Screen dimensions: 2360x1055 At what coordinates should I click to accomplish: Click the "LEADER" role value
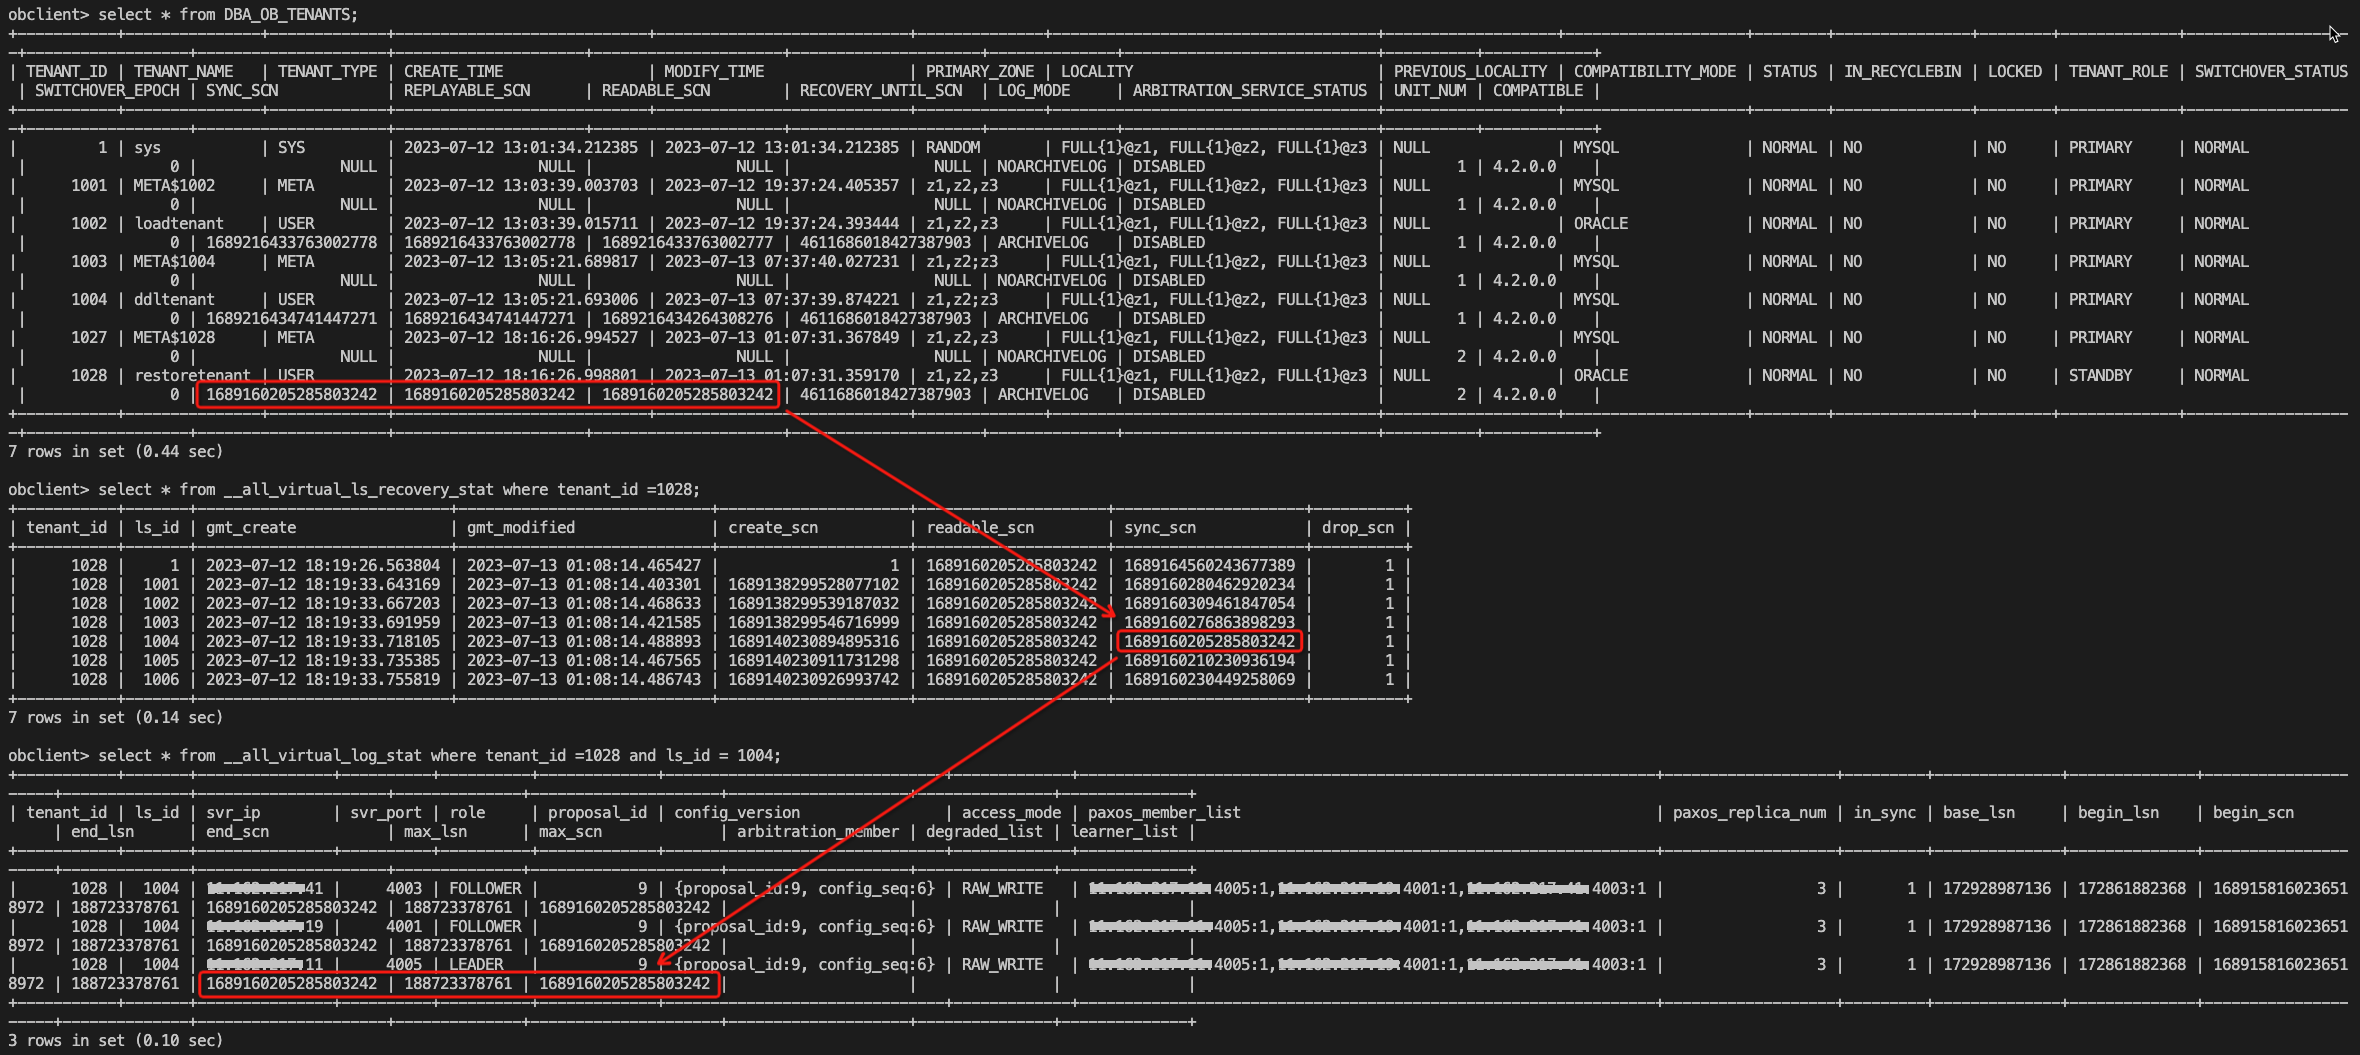(x=476, y=964)
